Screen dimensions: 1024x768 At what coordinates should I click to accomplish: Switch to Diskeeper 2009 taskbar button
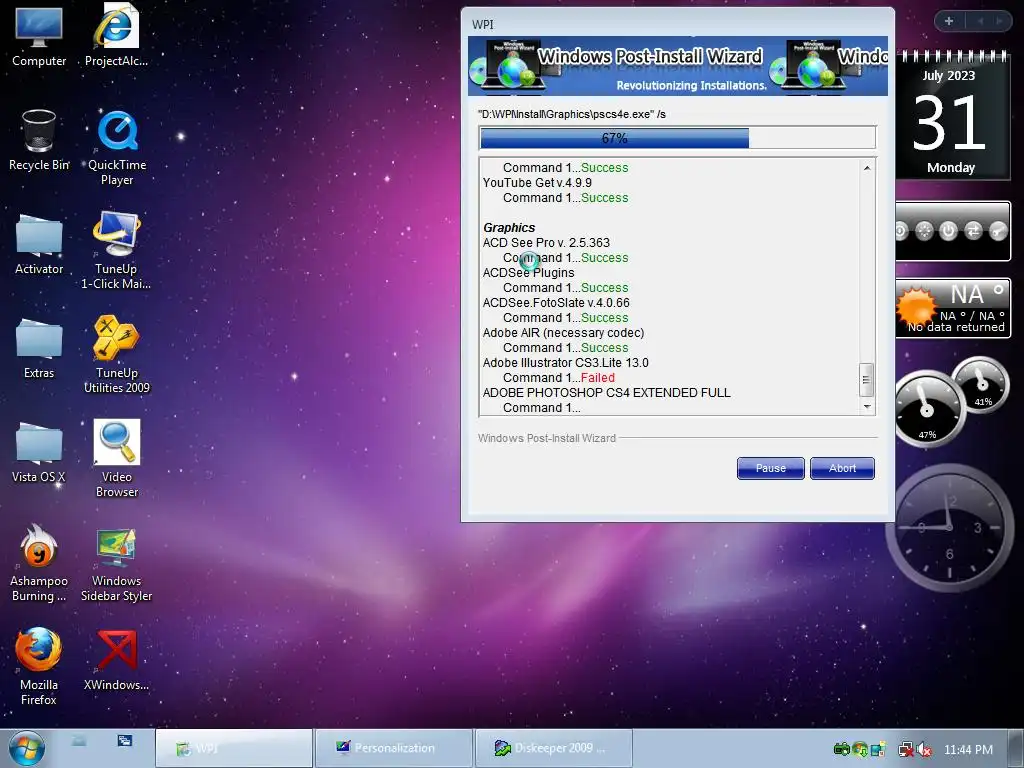[554, 748]
